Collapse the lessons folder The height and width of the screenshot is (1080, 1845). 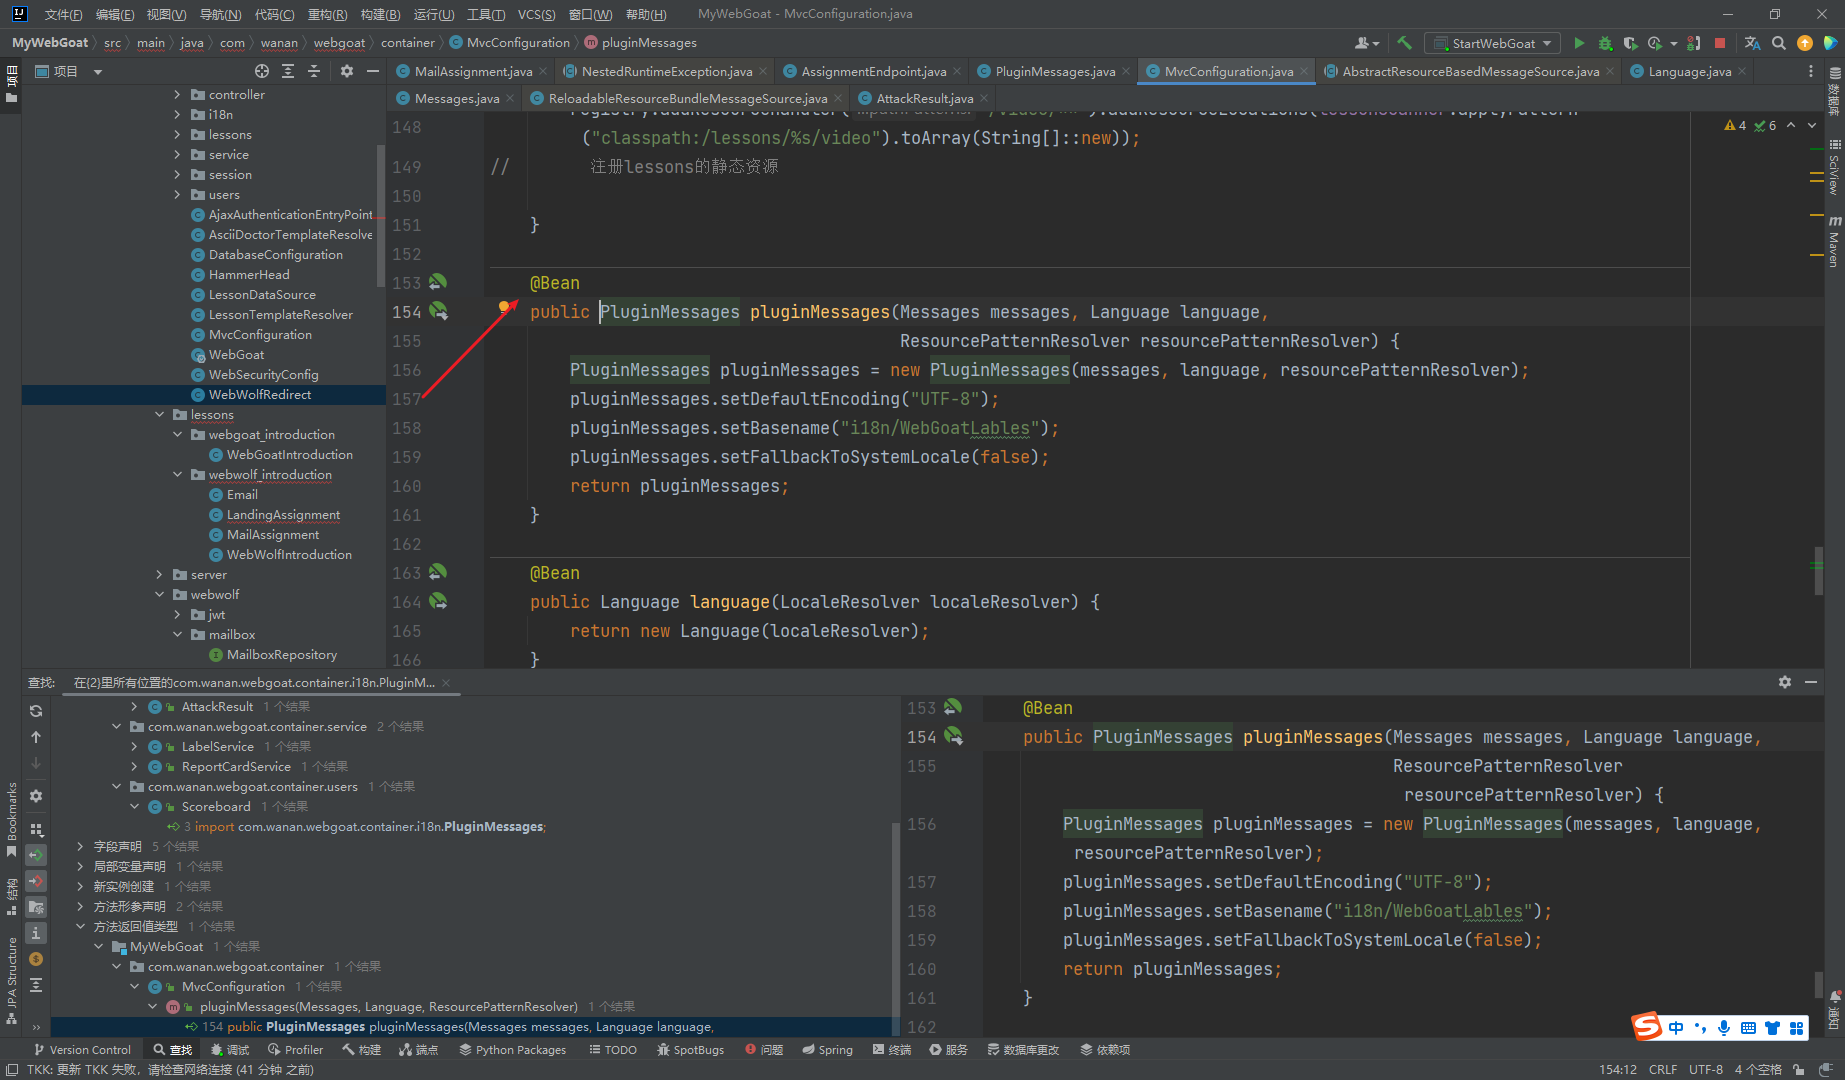pyautogui.click(x=160, y=414)
